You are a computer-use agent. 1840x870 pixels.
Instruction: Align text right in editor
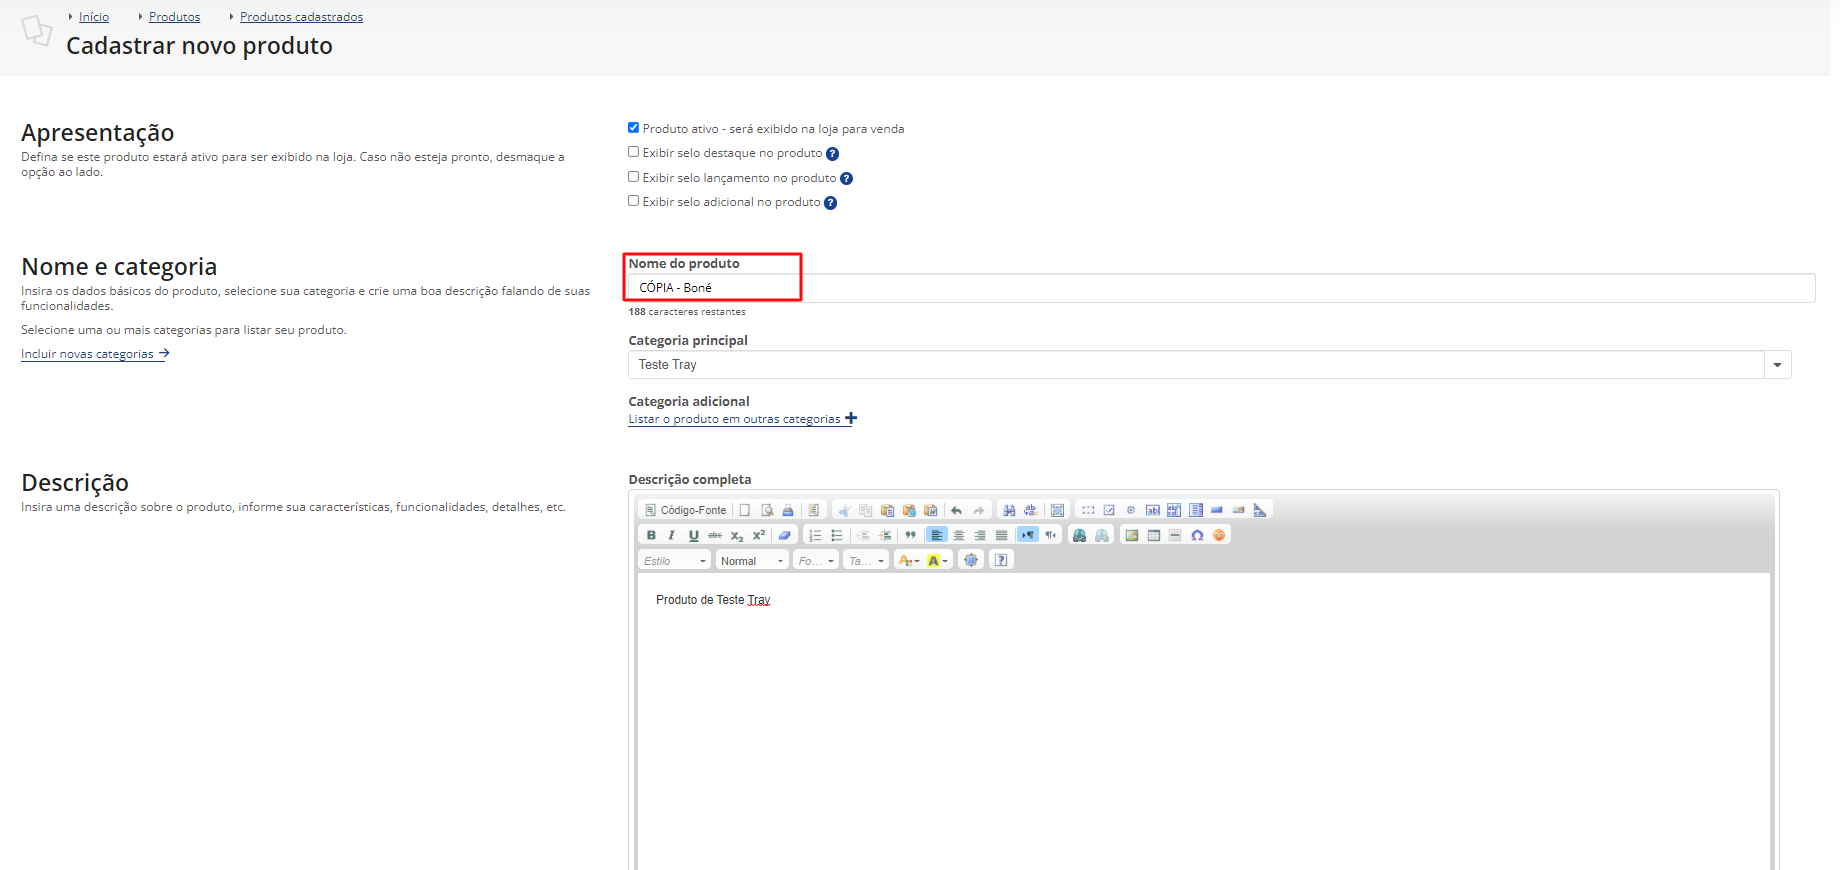click(x=980, y=535)
